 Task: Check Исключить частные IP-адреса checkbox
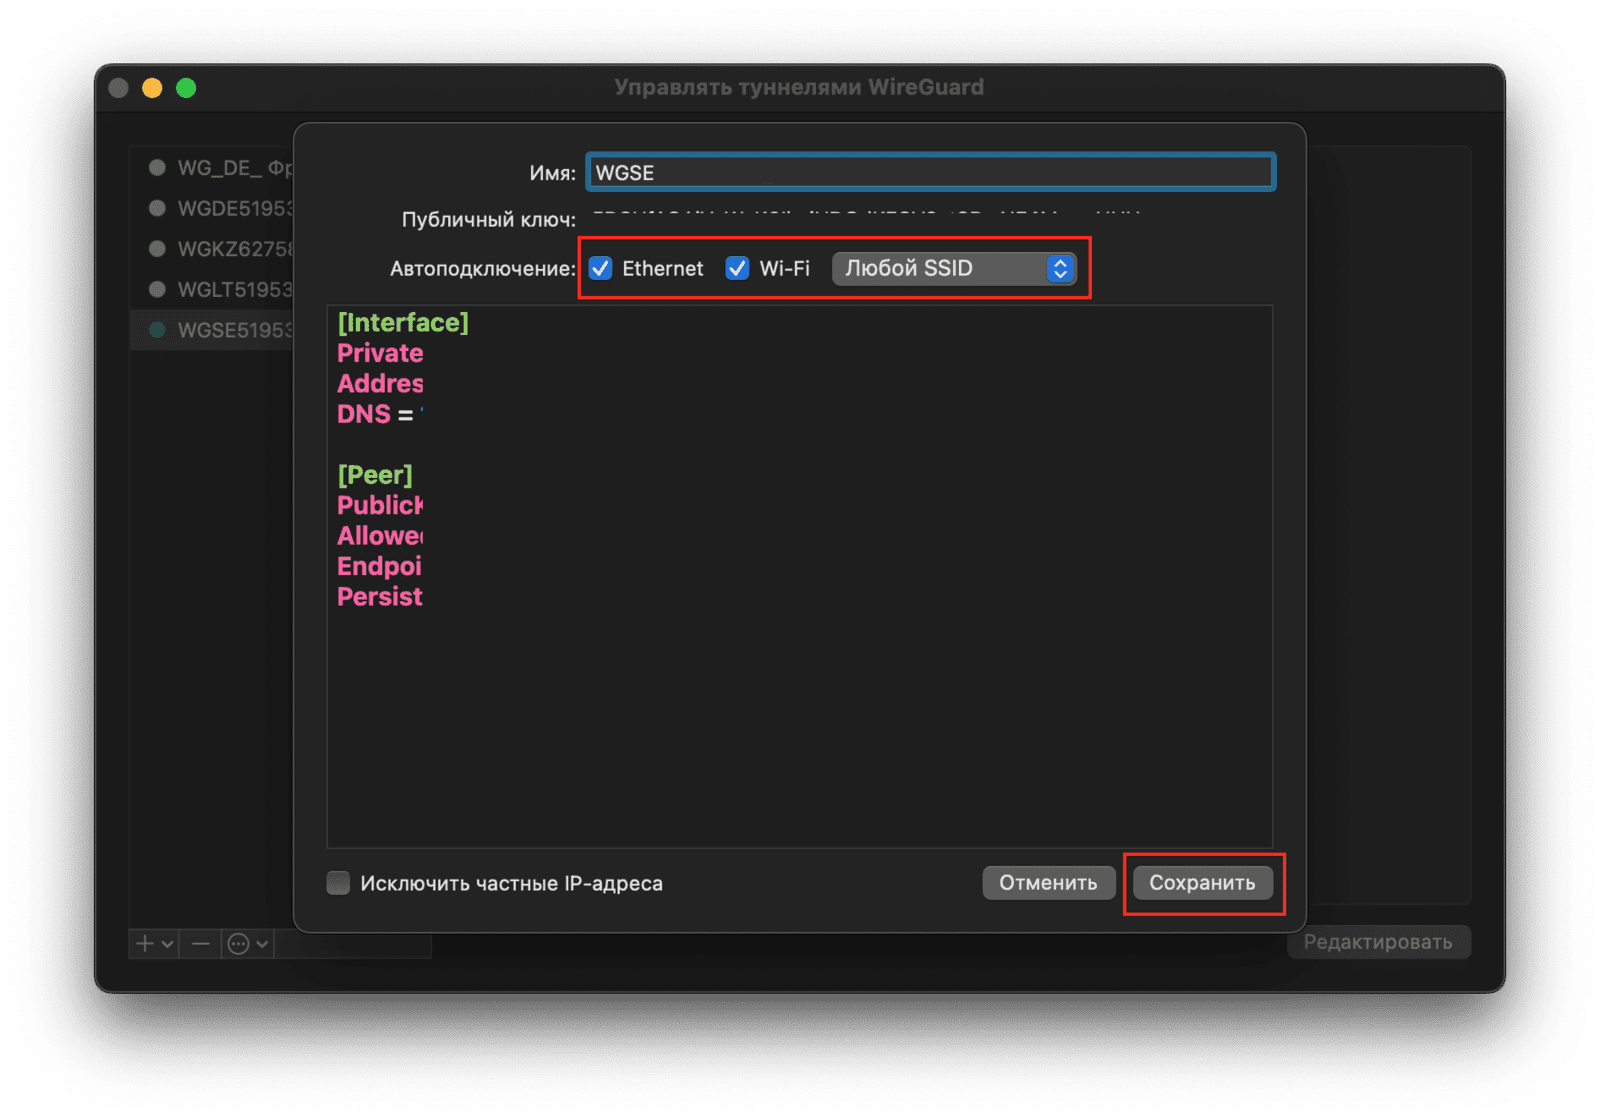coord(339,883)
